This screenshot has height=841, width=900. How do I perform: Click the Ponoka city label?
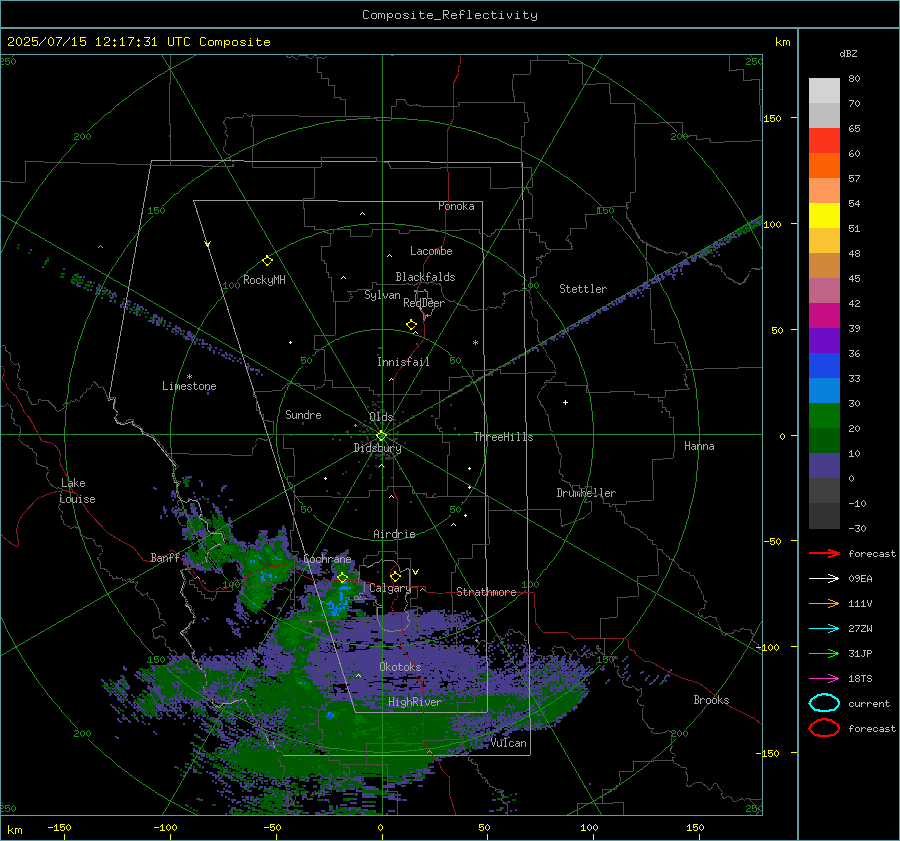tap(456, 206)
